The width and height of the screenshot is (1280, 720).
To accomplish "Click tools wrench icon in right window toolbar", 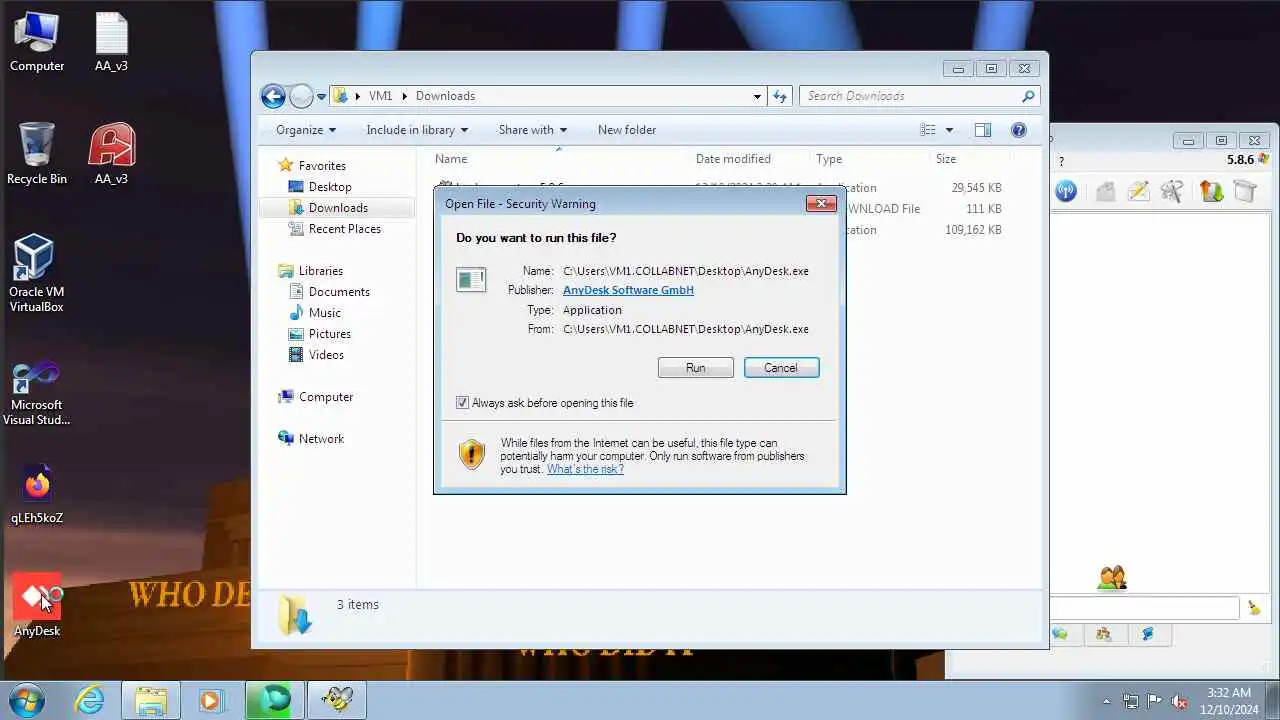I will point(1173,191).
